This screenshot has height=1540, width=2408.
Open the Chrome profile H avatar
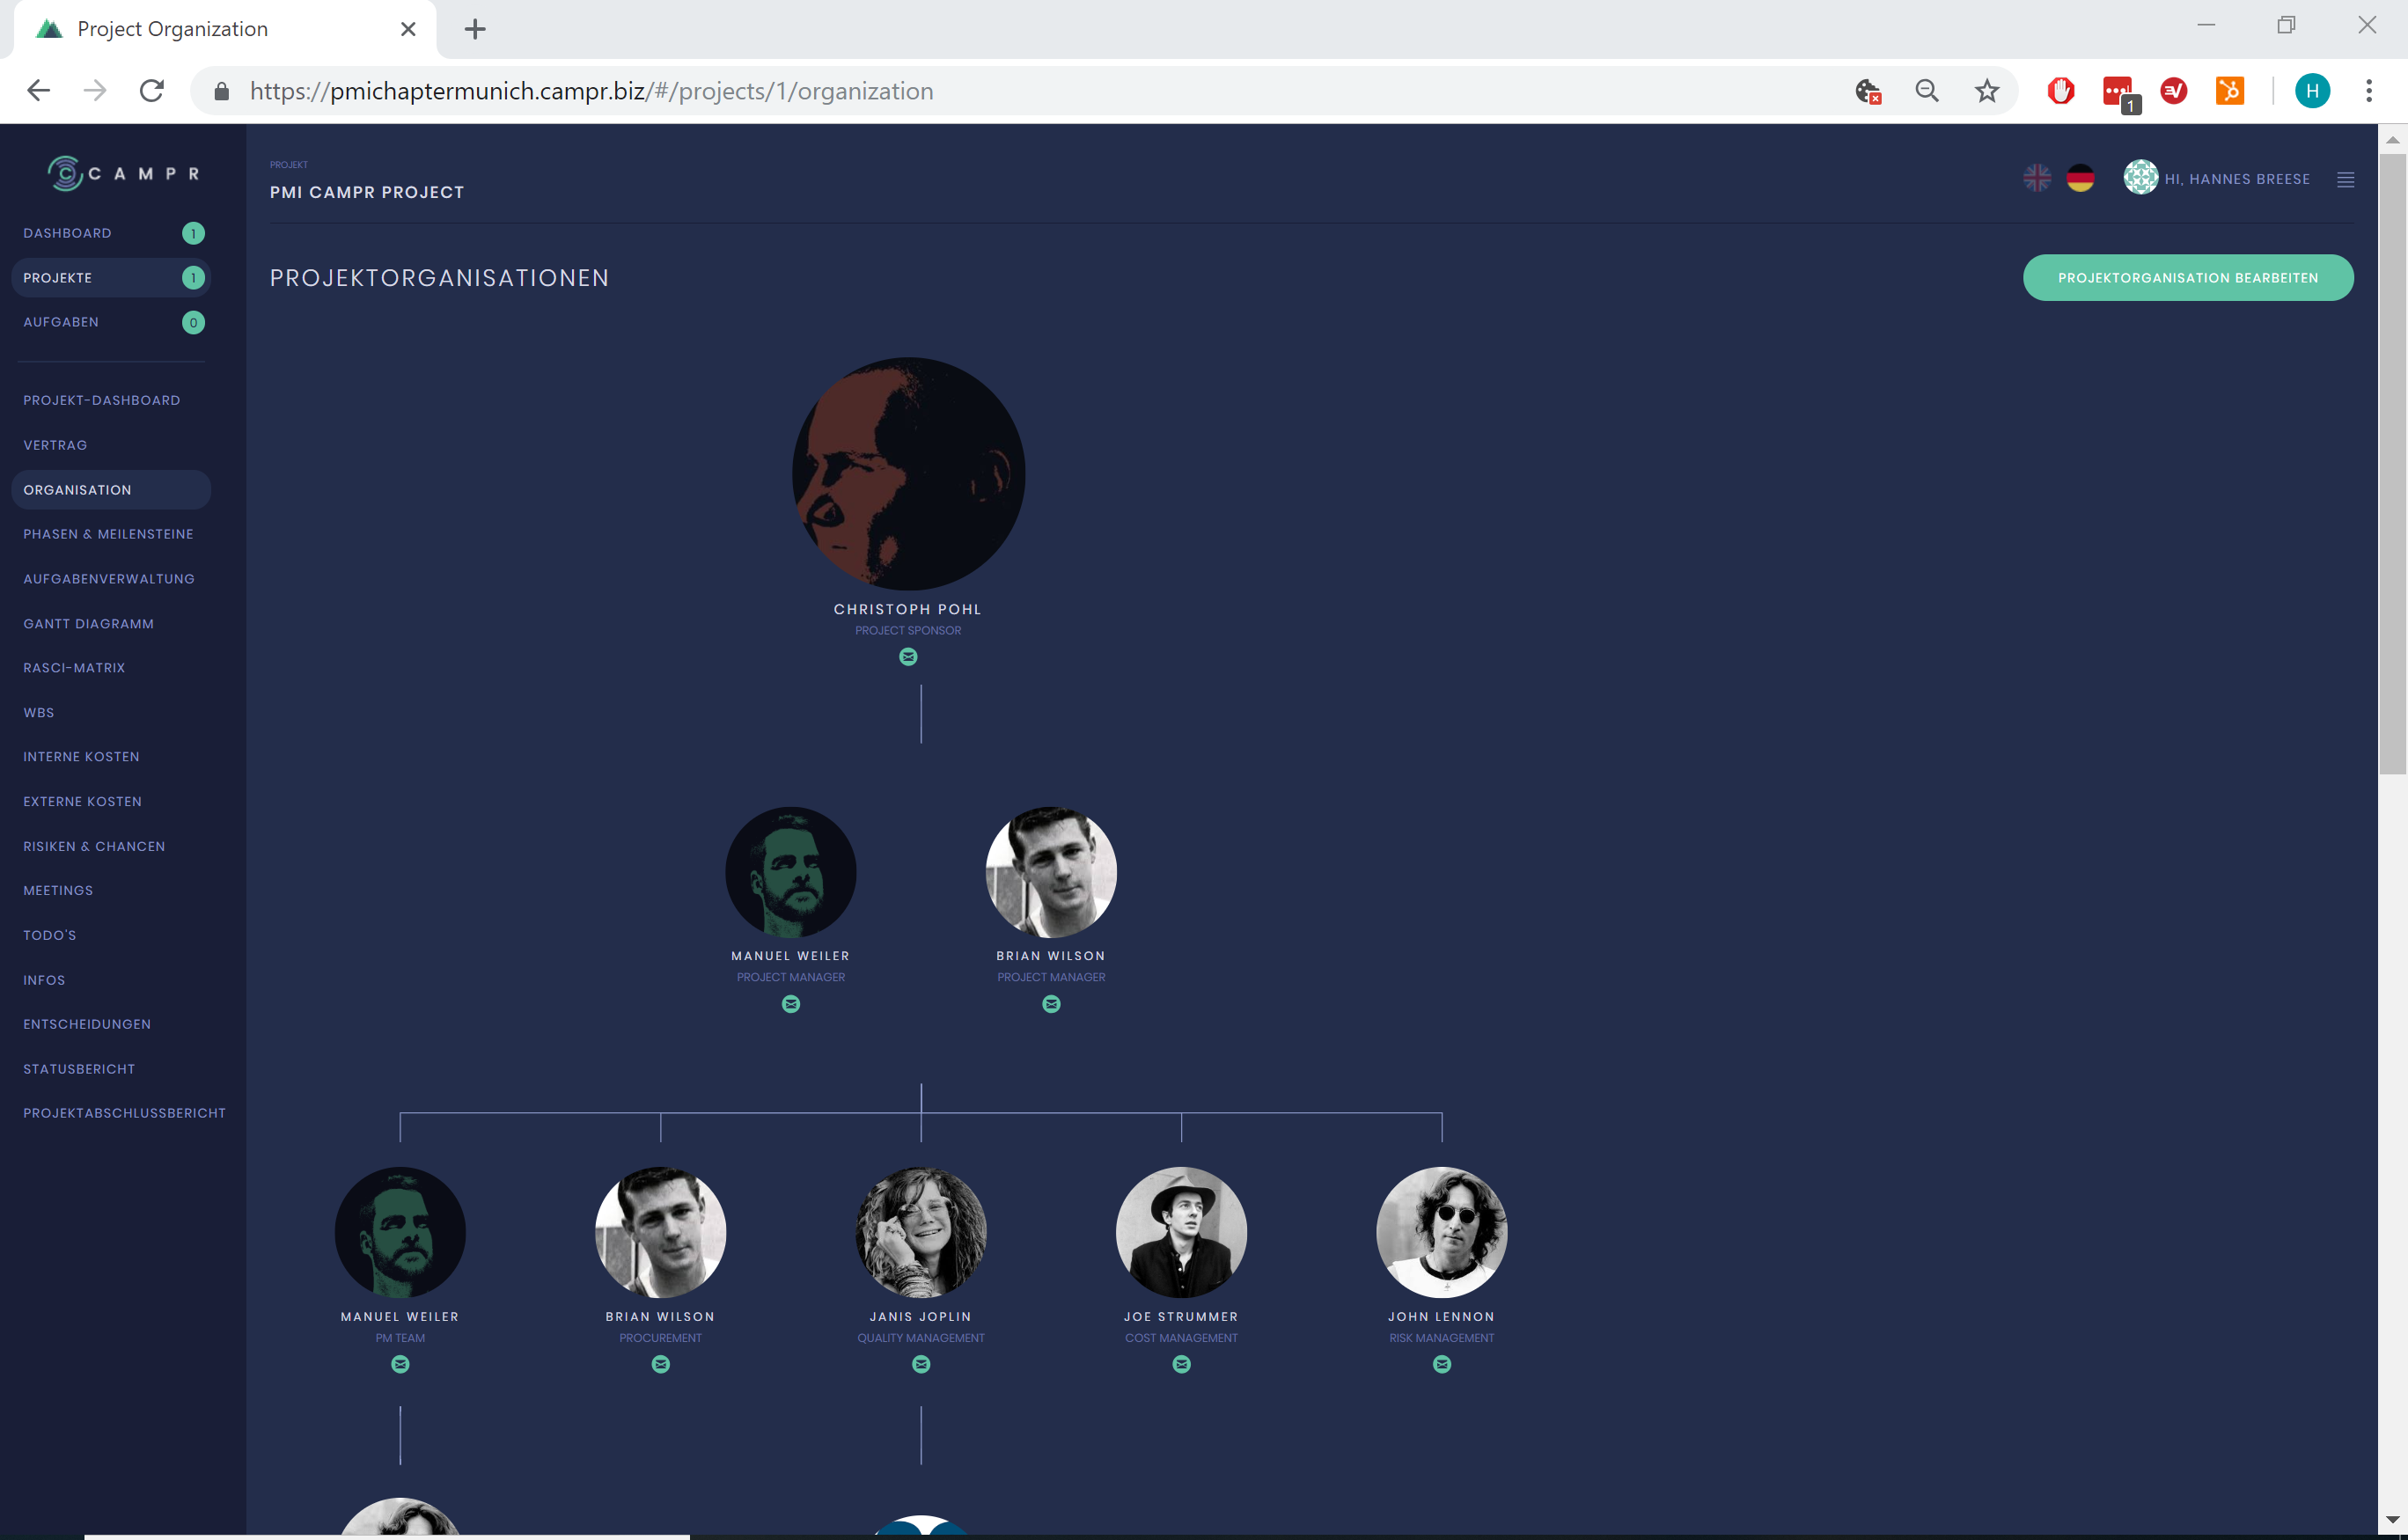tap(2312, 91)
